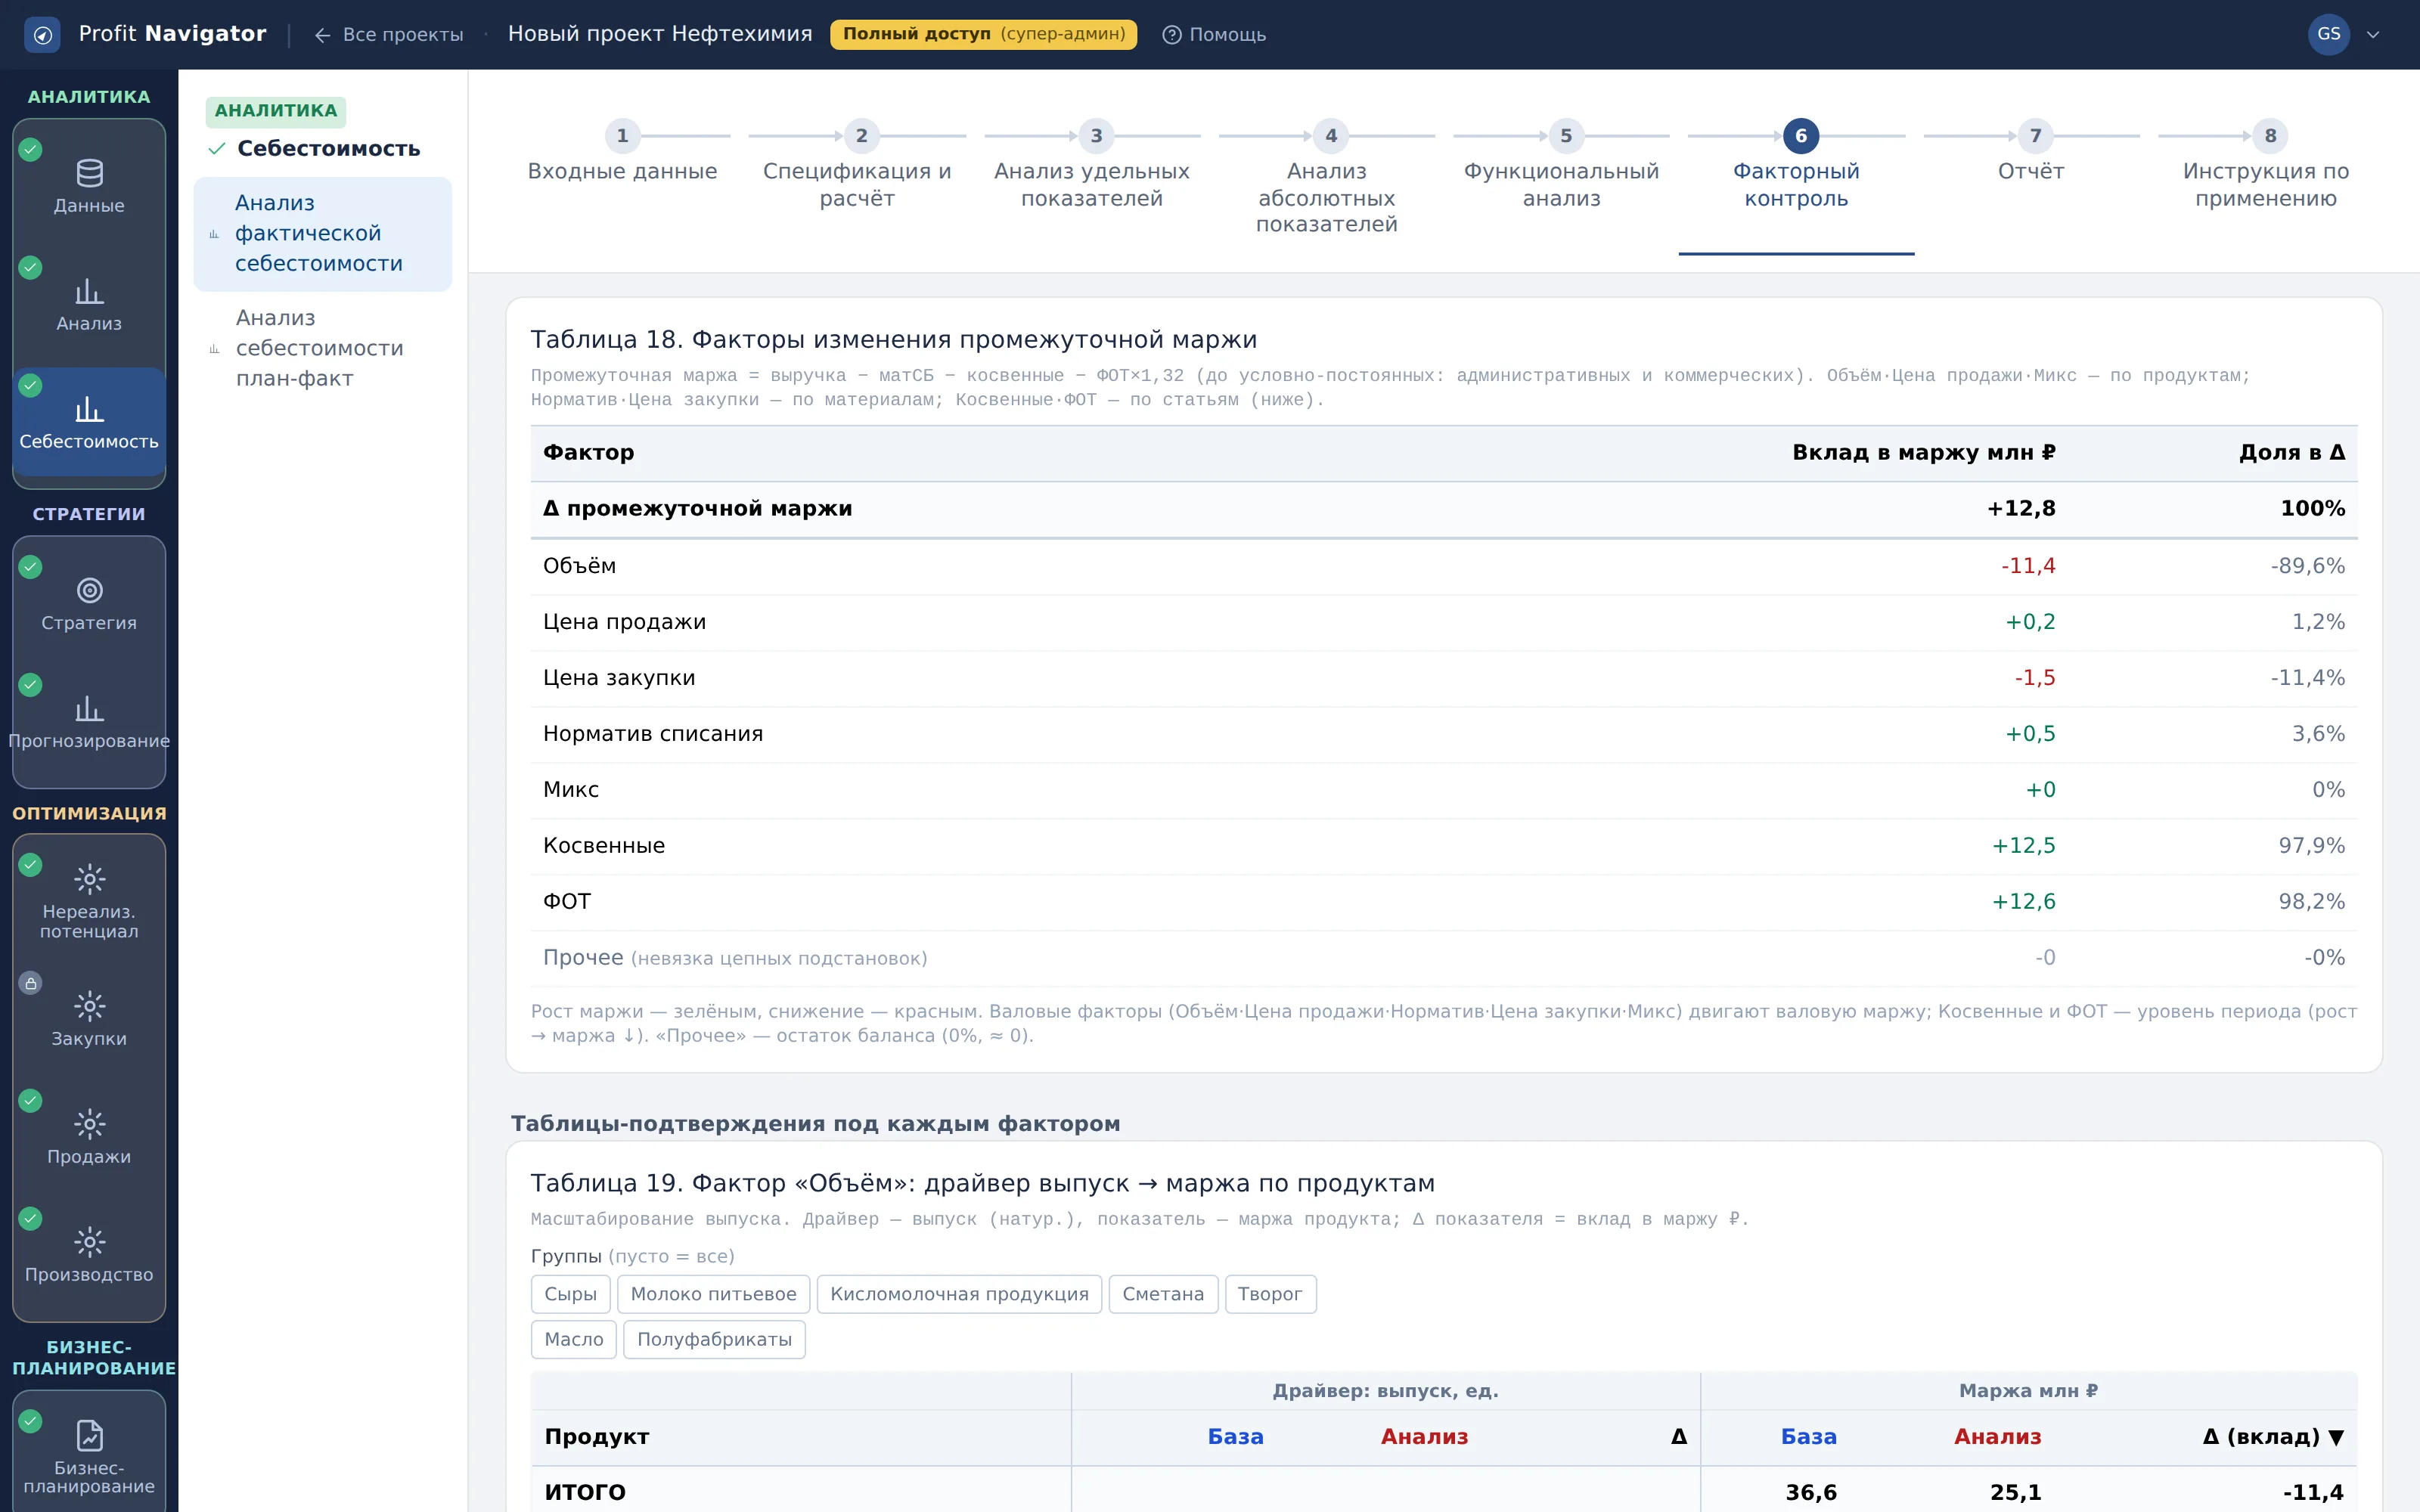Toggle the Творог group filter chip
Image resolution: width=2420 pixels, height=1512 pixels.
pyautogui.click(x=1270, y=1294)
